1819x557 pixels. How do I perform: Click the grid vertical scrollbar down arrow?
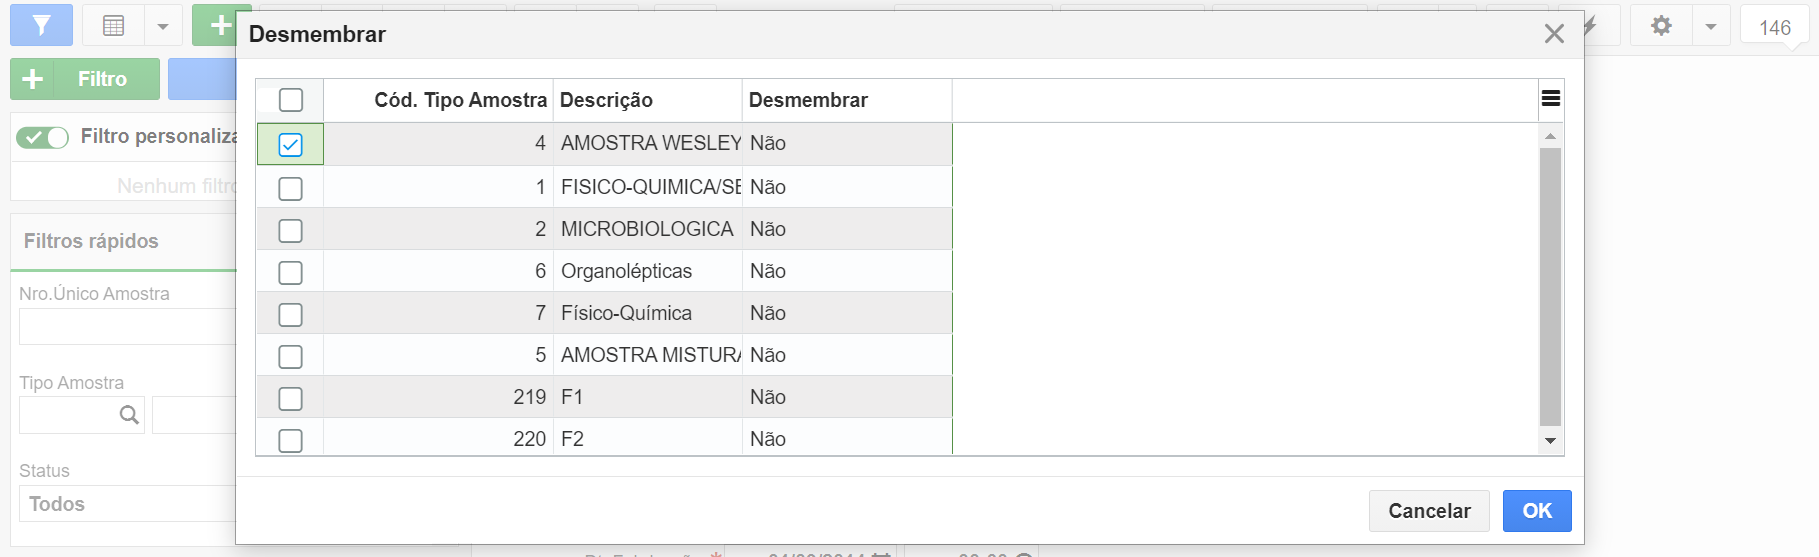(x=1550, y=441)
